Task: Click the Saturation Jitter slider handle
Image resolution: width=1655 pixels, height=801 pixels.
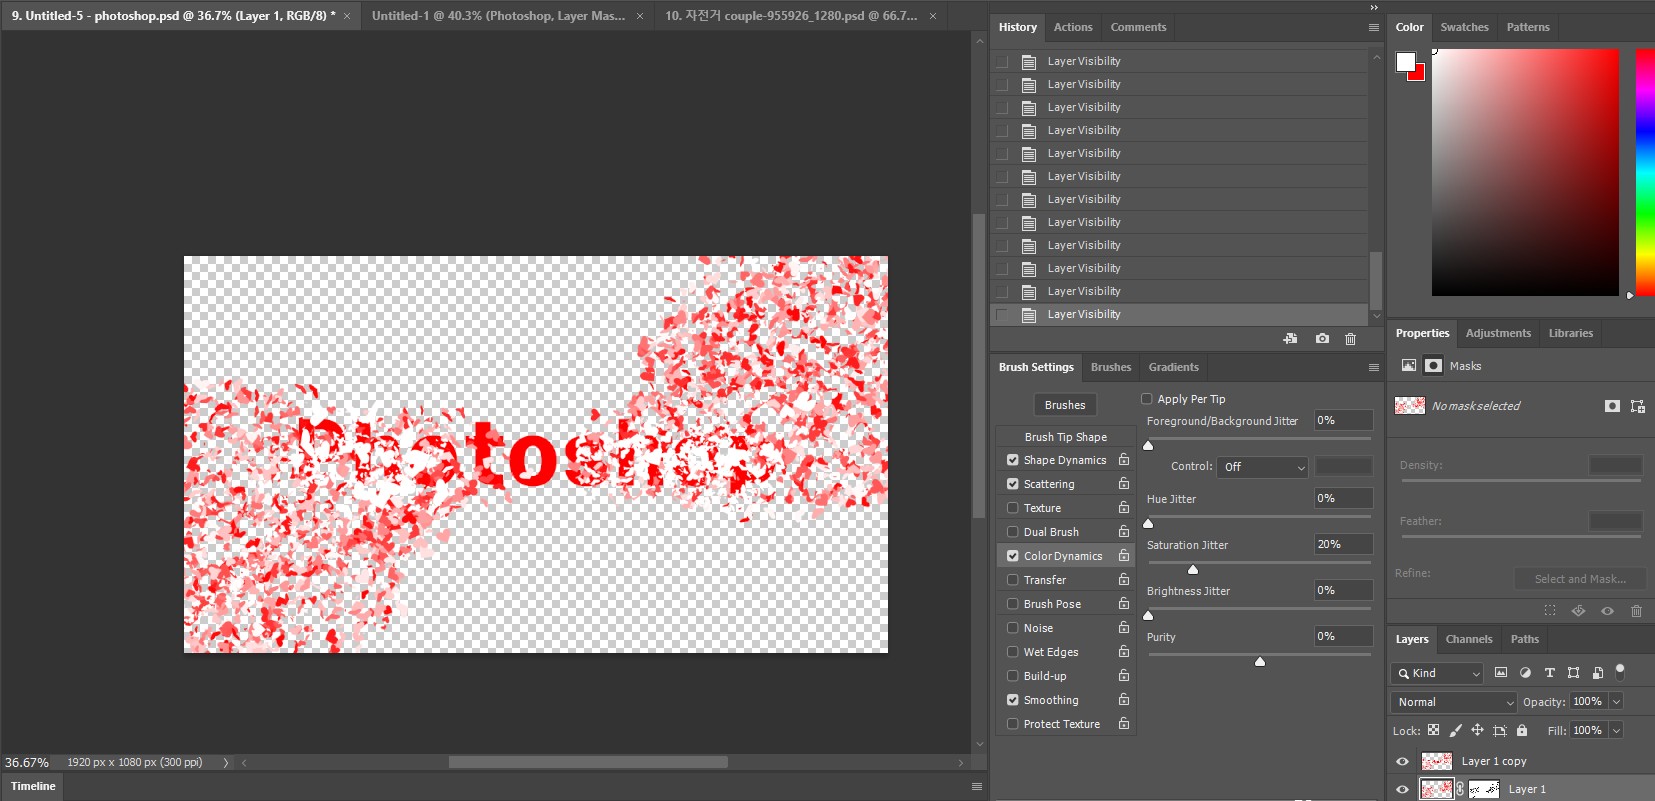Action: pos(1193,570)
